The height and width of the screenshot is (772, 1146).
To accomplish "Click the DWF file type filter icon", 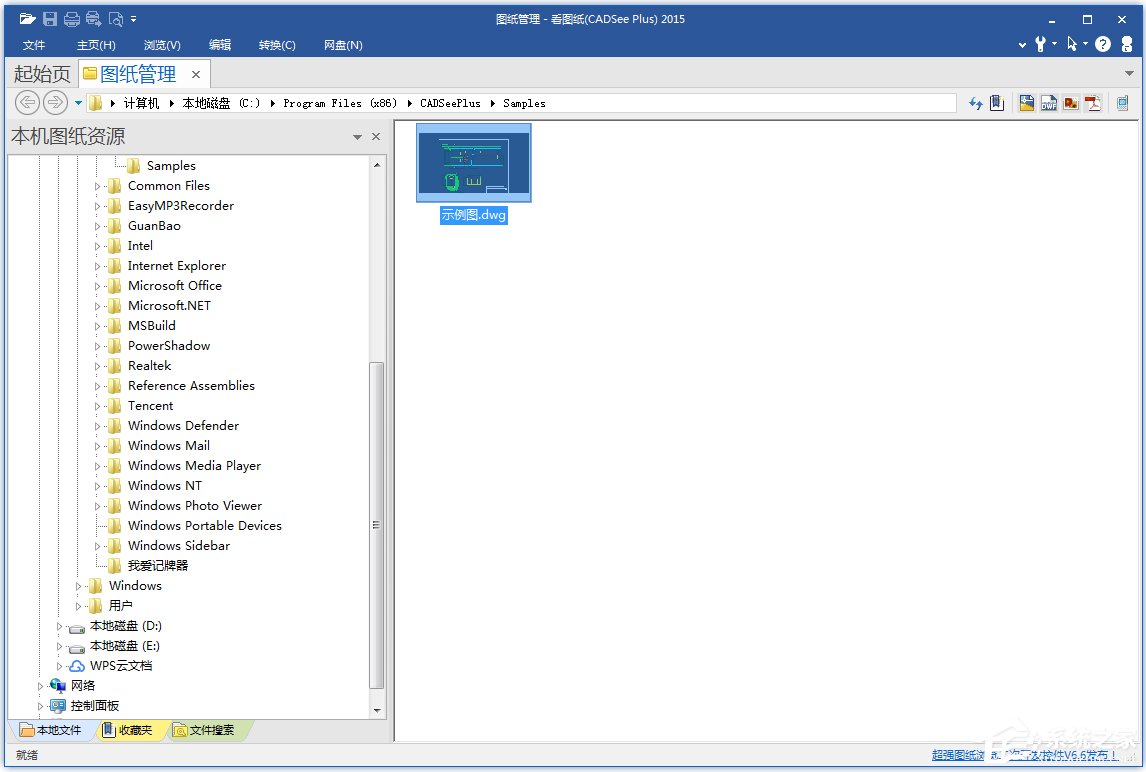I will click(1049, 103).
